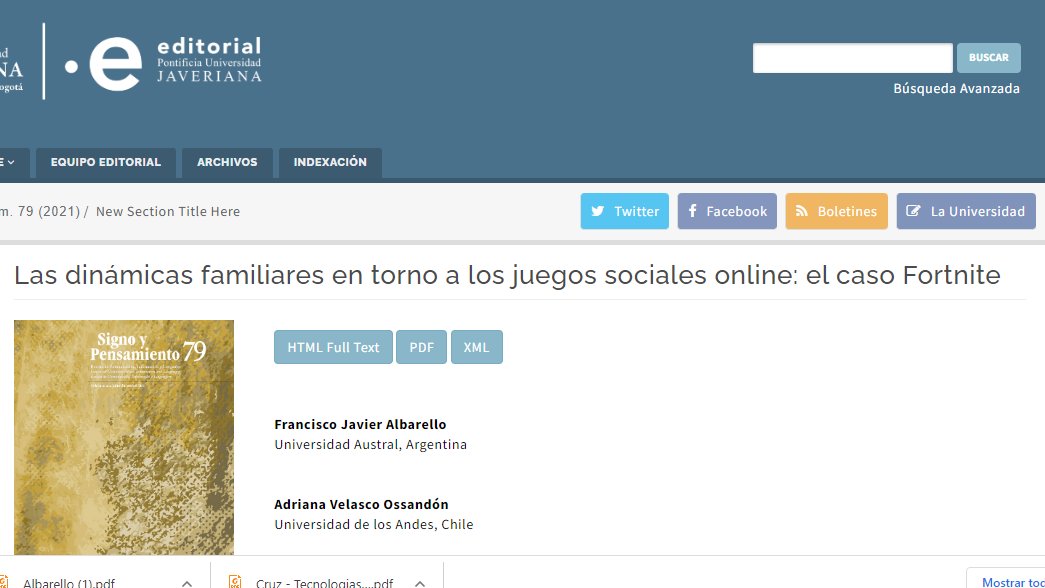Click author name Adriana Velasco Ossandón
This screenshot has height=588, width=1045.
click(361, 504)
